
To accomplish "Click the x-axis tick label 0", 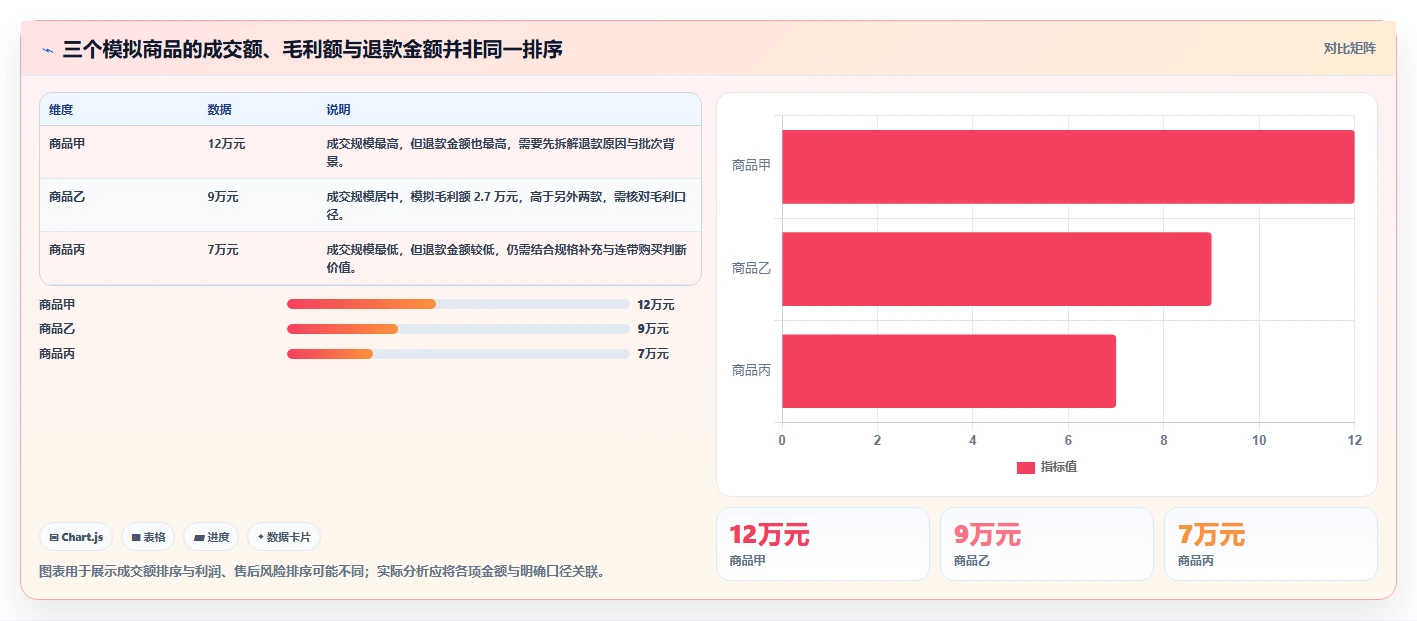I will click(782, 440).
